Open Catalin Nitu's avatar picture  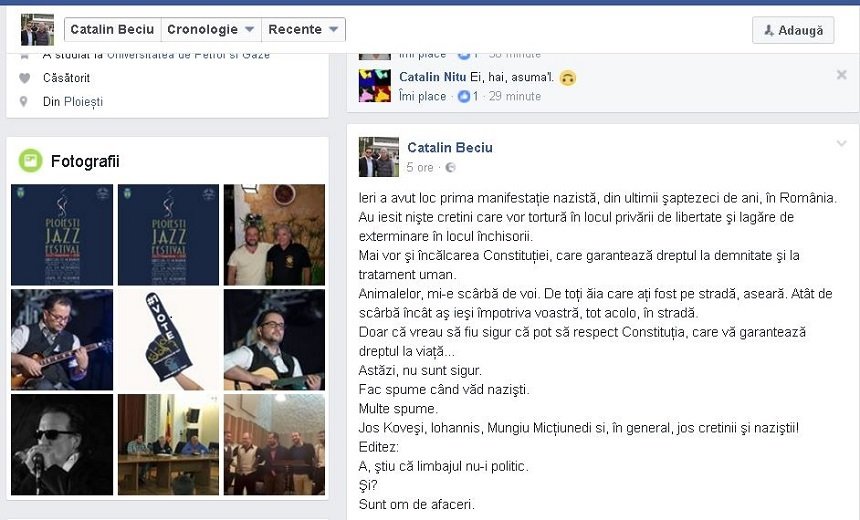pos(375,86)
